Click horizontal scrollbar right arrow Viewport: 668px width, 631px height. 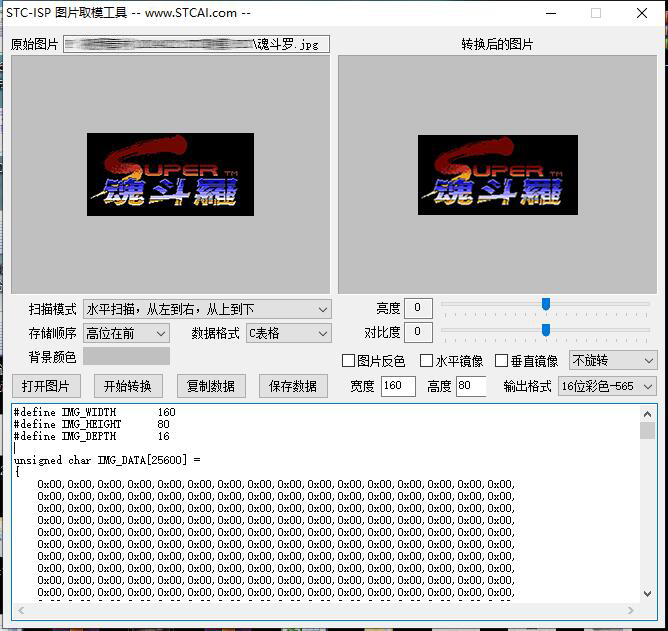[631, 611]
